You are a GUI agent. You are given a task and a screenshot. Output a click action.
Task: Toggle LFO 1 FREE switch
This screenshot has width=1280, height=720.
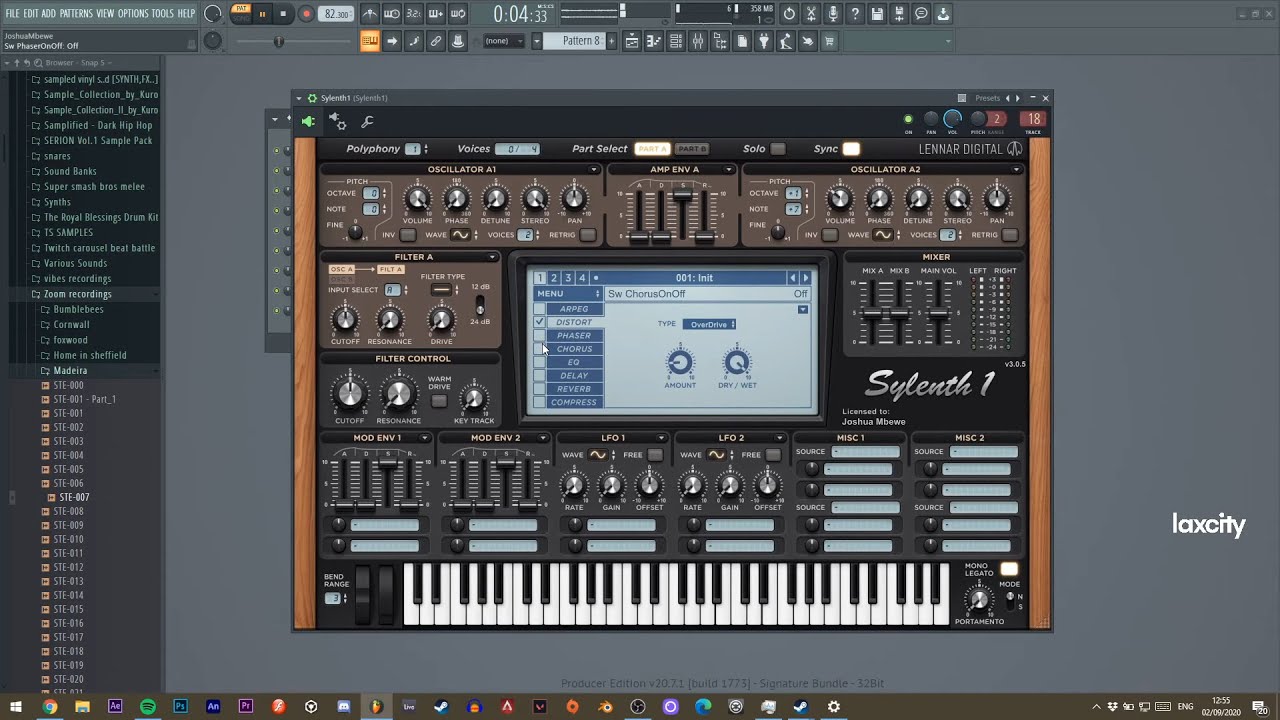[x=655, y=455]
